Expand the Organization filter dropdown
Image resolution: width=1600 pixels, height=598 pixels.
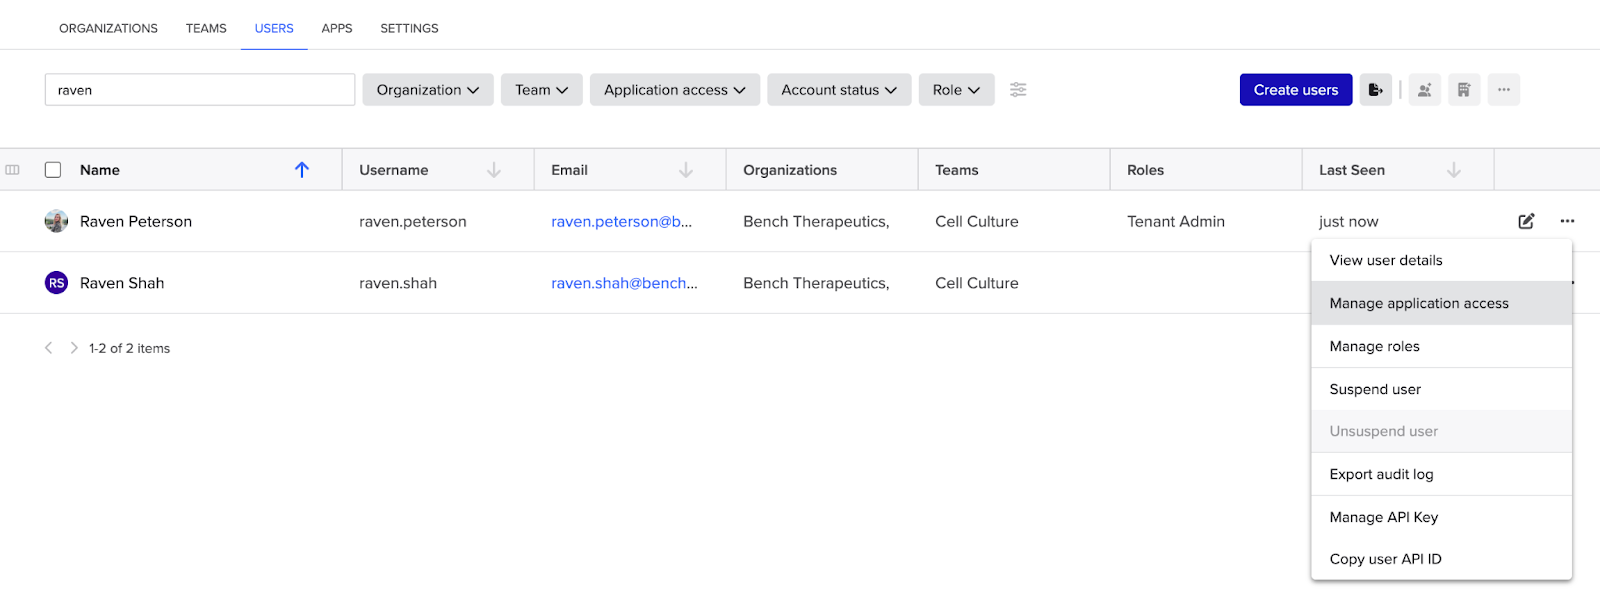click(427, 90)
